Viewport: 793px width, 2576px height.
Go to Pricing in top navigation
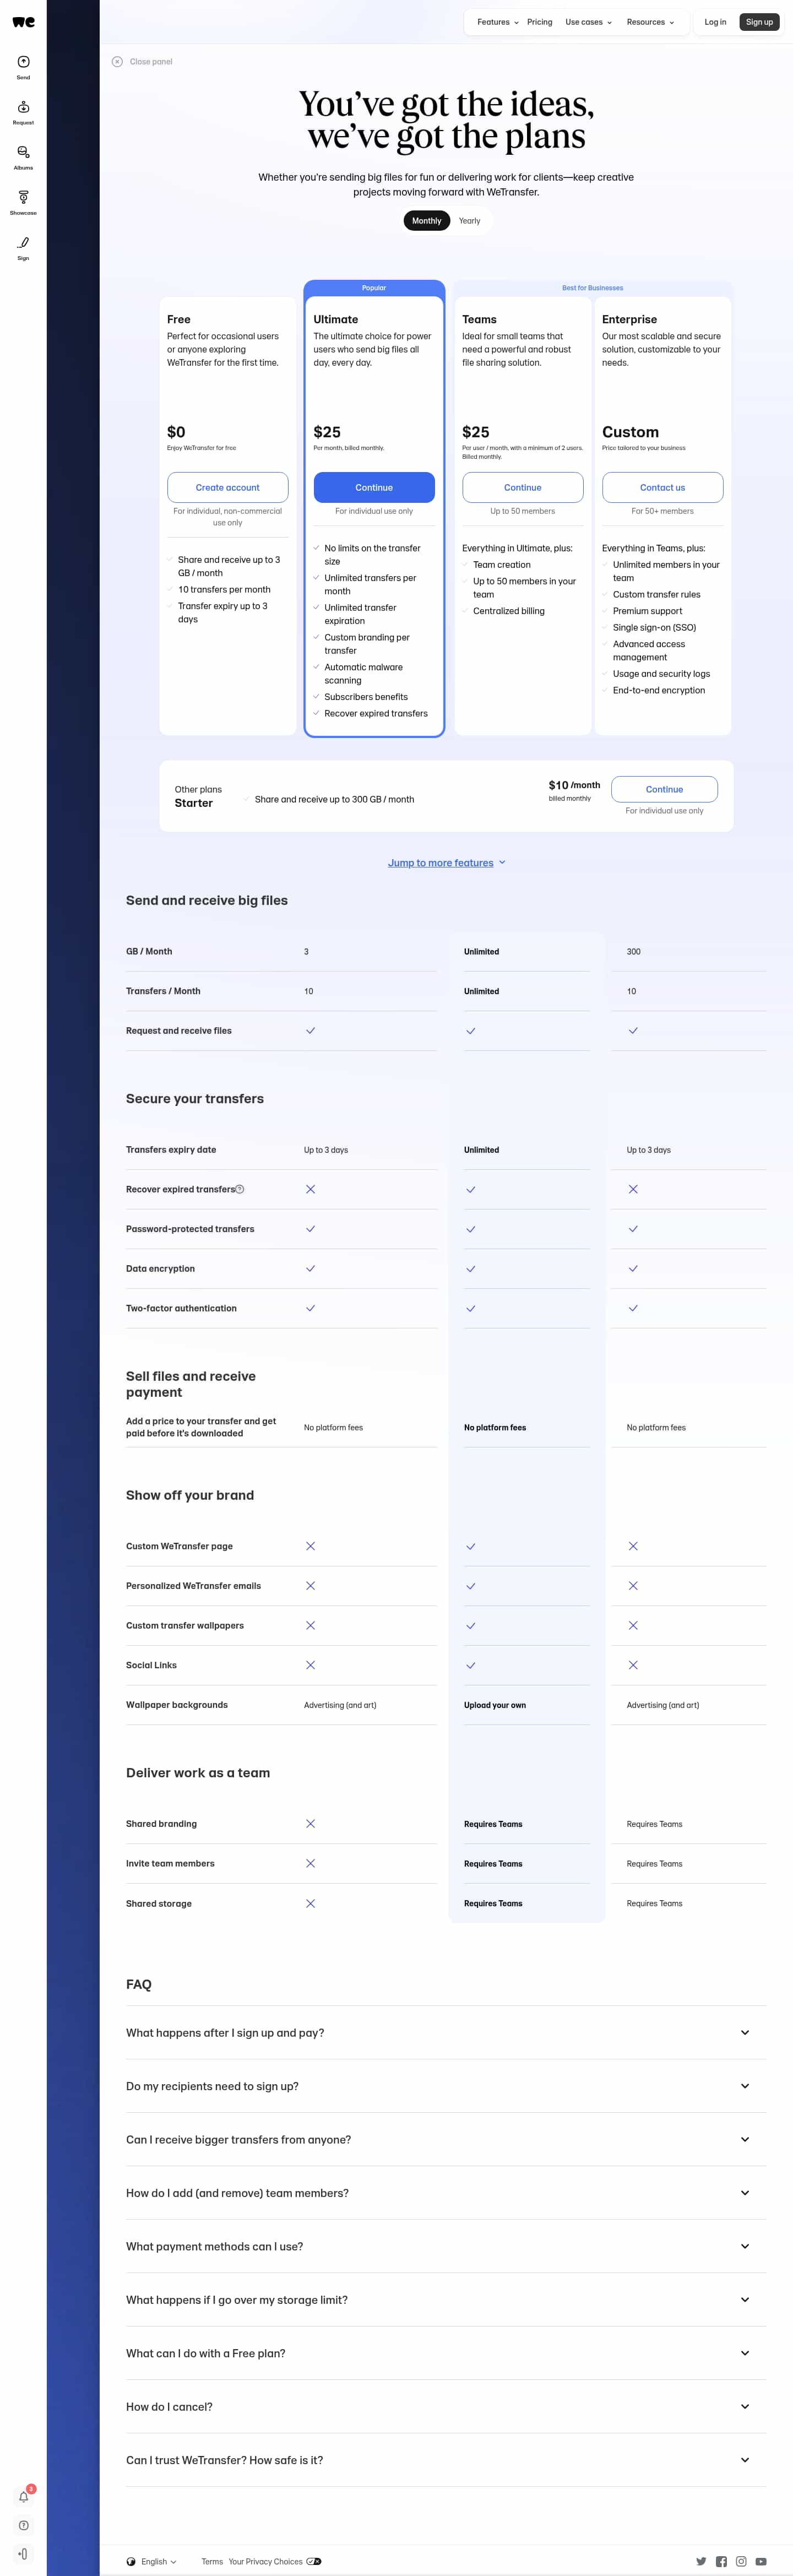coord(540,22)
